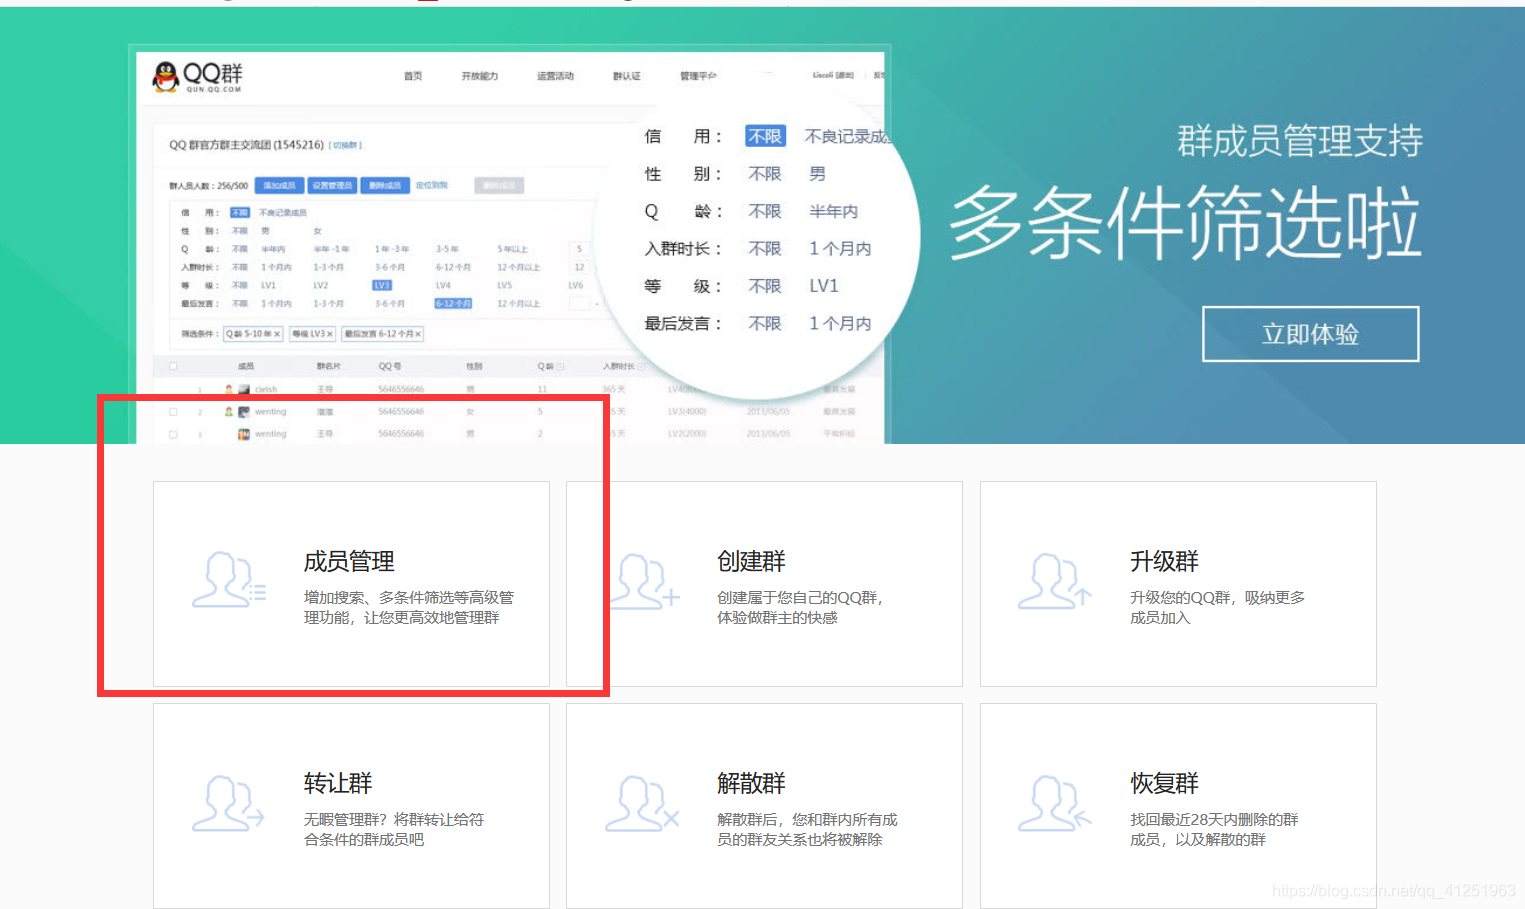Click the 转让群 transfer icon

pyautogui.click(x=229, y=803)
